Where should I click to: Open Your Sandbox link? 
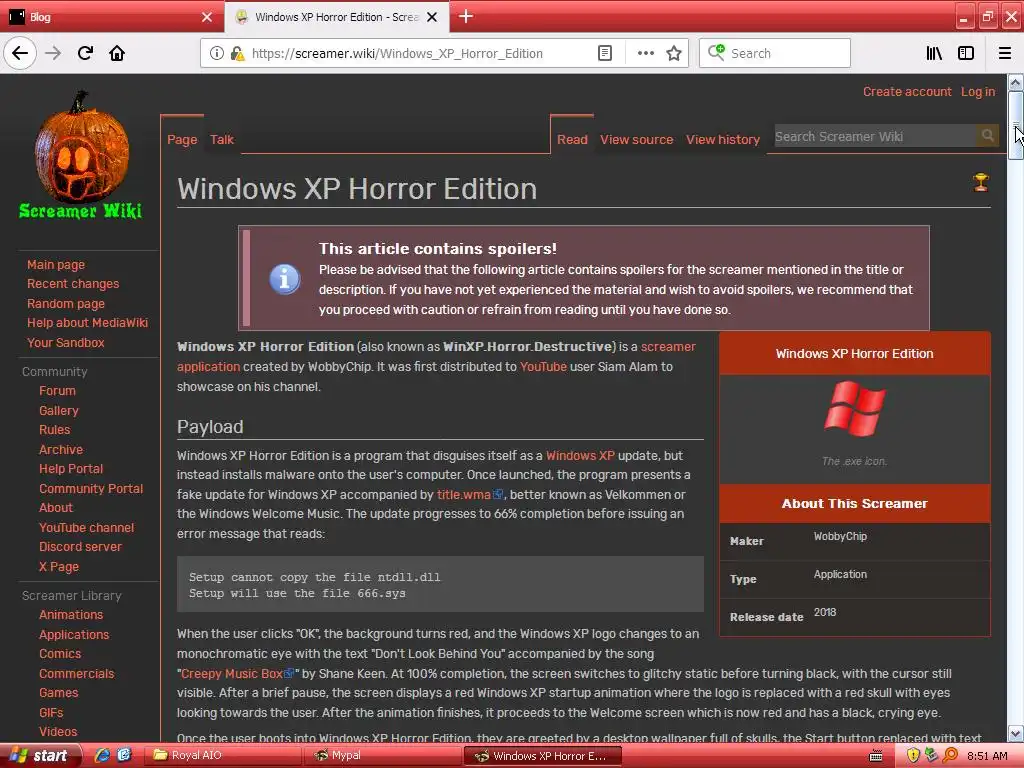tap(65, 342)
